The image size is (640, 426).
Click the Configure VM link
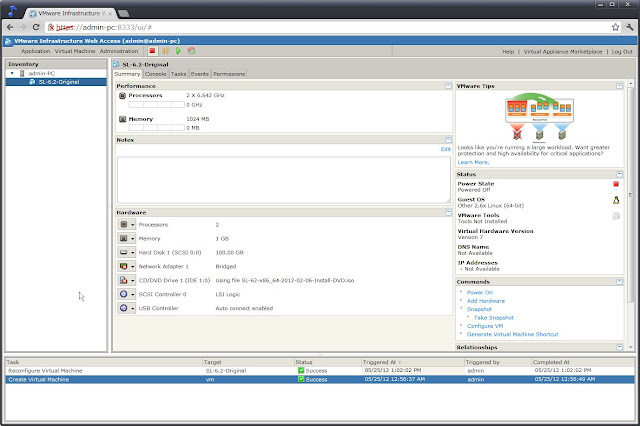click(485, 326)
